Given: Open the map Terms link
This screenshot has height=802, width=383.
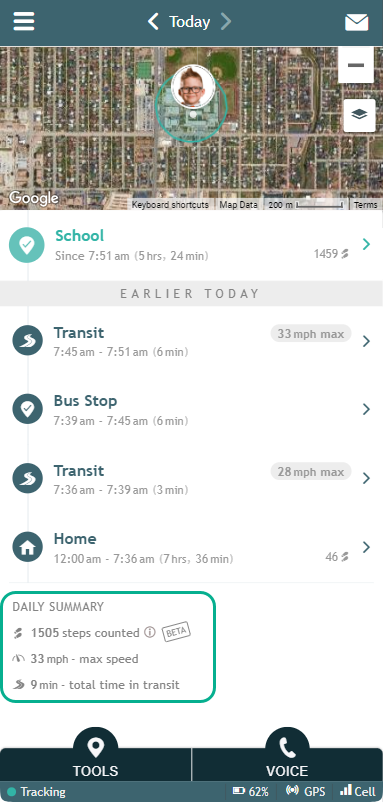Looking at the screenshot, I should click(x=366, y=205).
